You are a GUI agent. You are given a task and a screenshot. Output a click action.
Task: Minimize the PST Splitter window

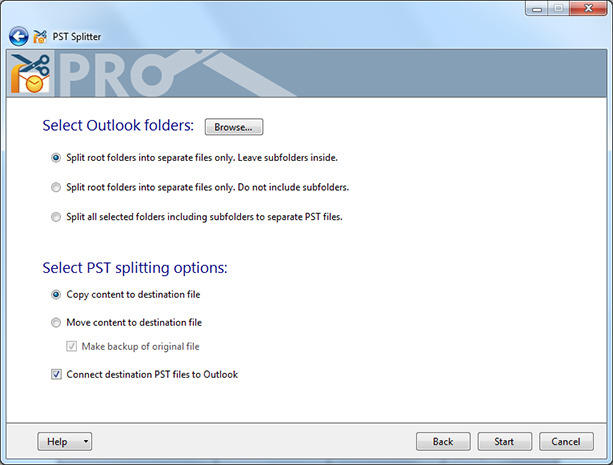[537, 9]
